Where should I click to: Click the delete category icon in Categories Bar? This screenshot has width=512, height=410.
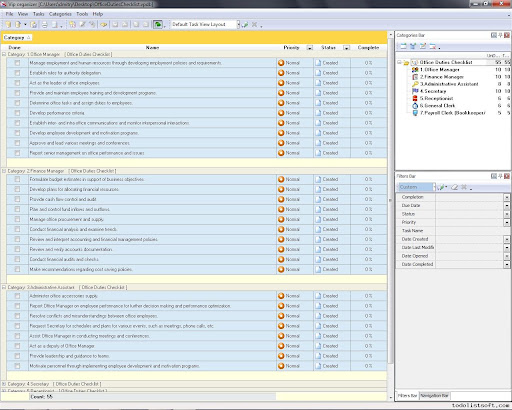coord(432,47)
